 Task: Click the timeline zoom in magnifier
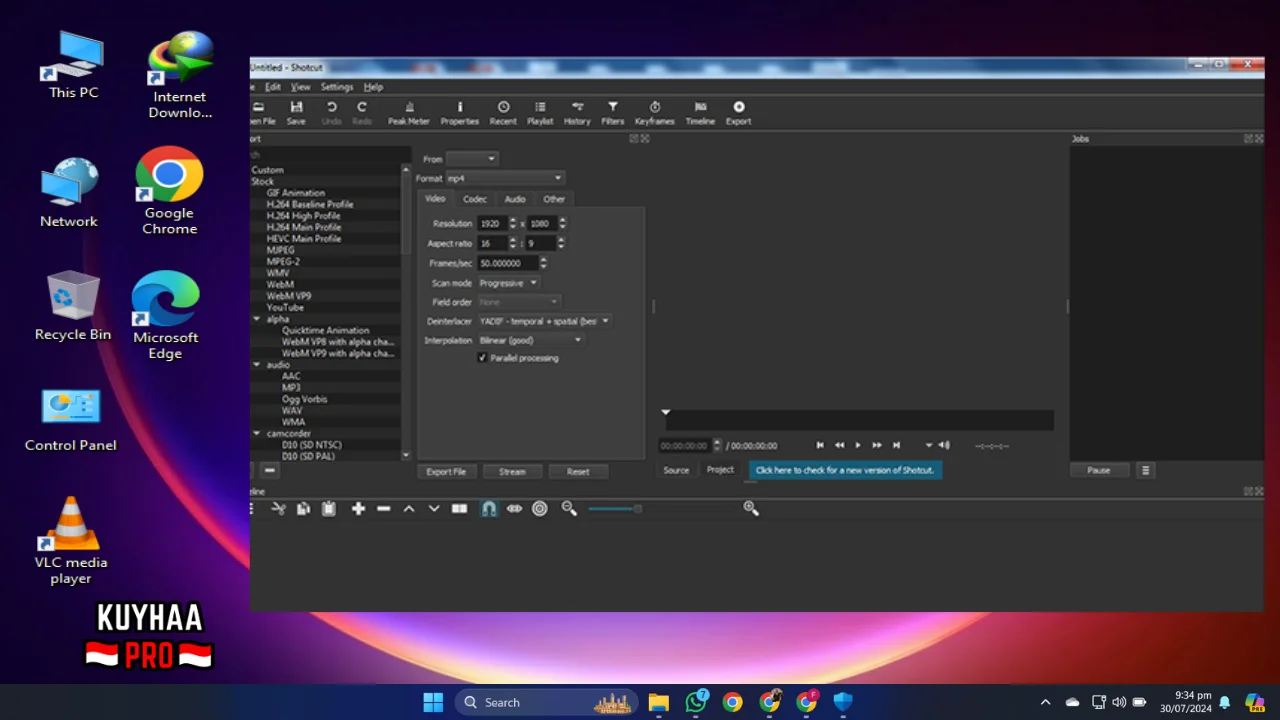click(x=751, y=509)
